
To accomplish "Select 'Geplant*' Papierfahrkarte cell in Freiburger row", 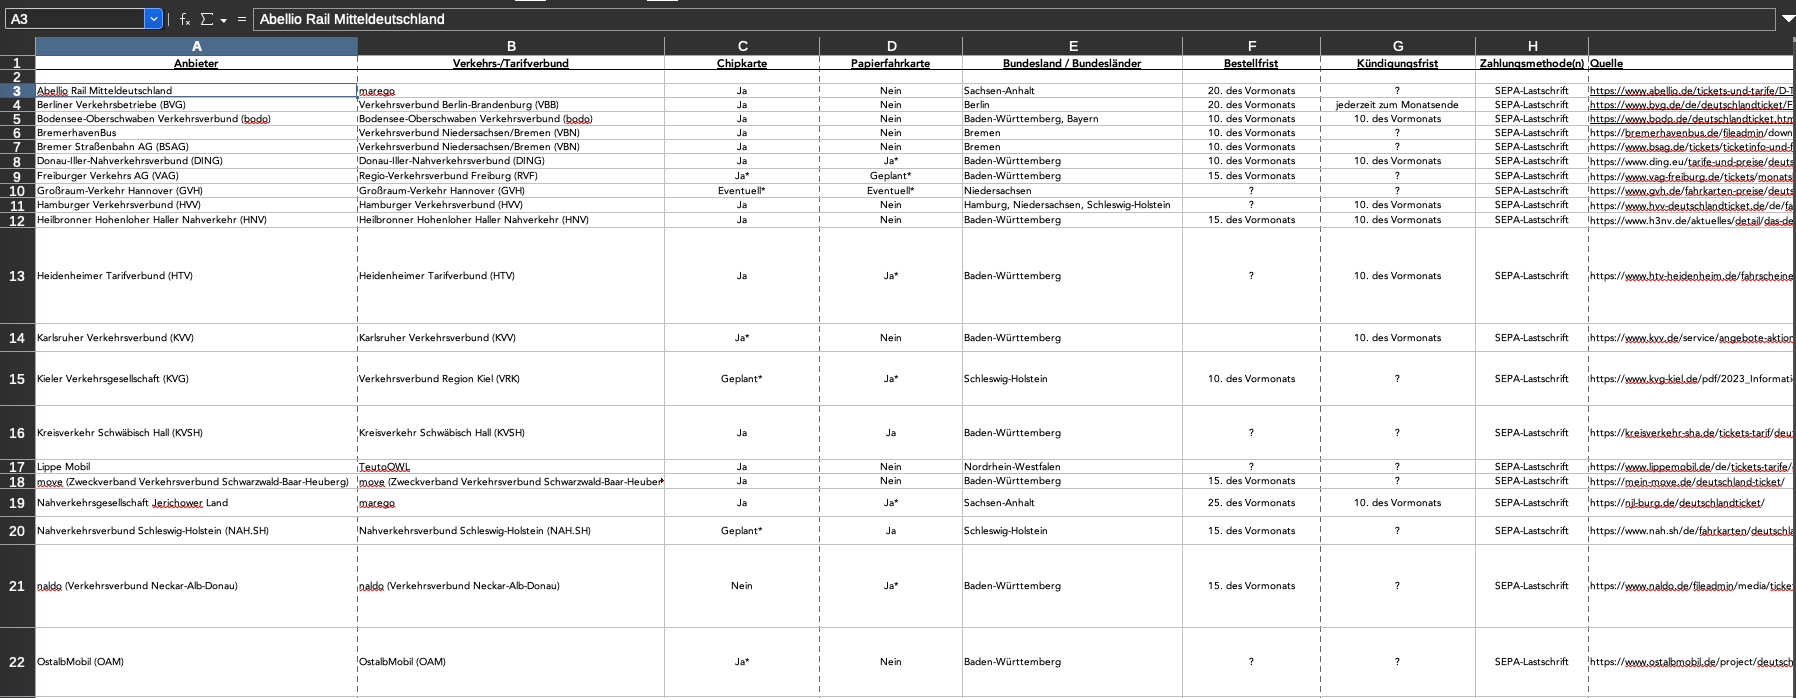I will [x=891, y=176].
